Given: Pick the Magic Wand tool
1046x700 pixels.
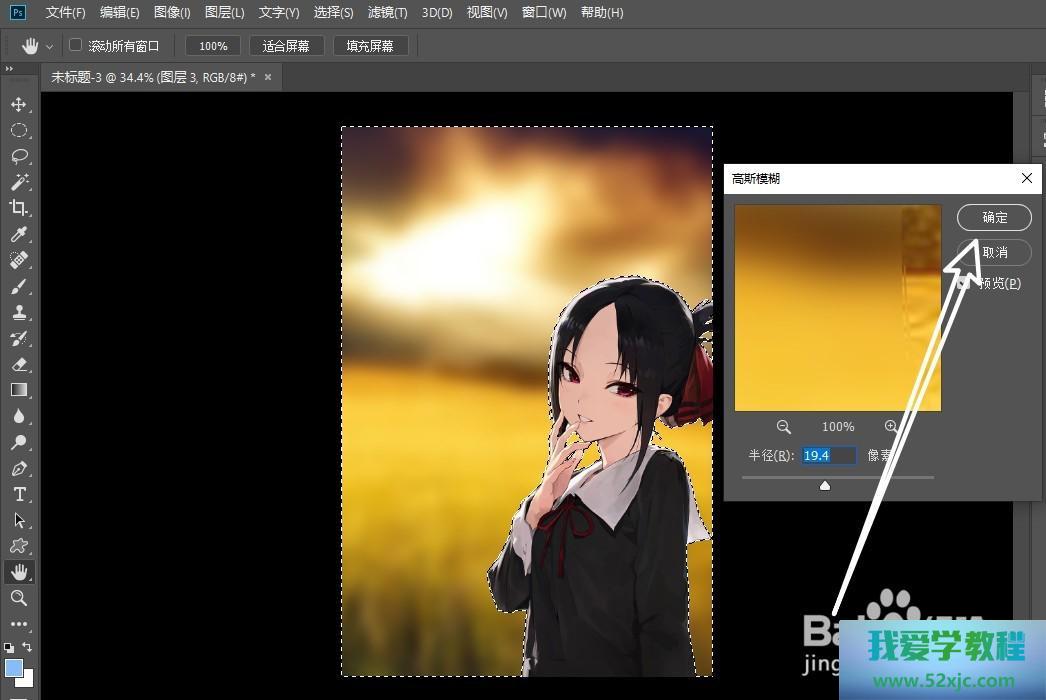Looking at the screenshot, I should click(18, 183).
